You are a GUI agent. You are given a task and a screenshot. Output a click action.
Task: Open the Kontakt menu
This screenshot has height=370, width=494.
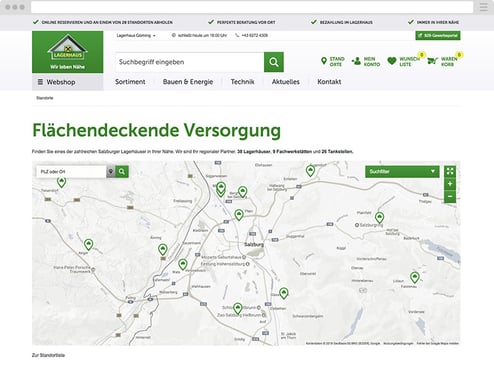(329, 82)
